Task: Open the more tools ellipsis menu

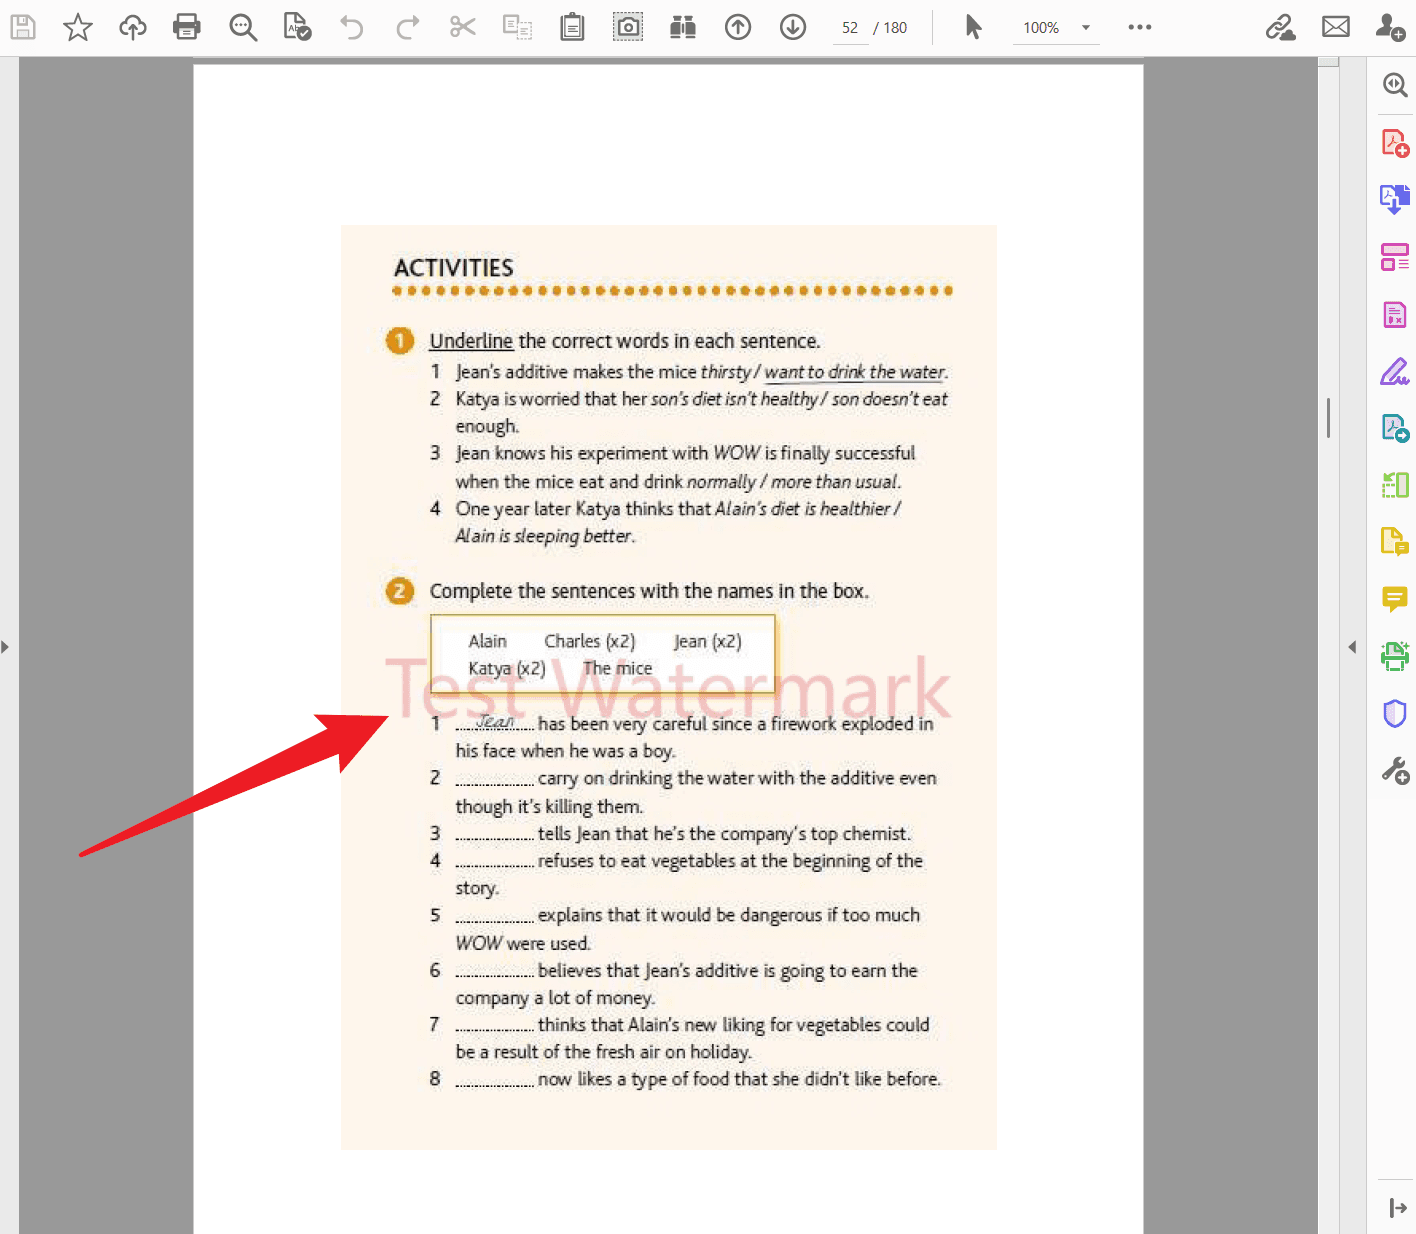Action: pos(1140,27)
